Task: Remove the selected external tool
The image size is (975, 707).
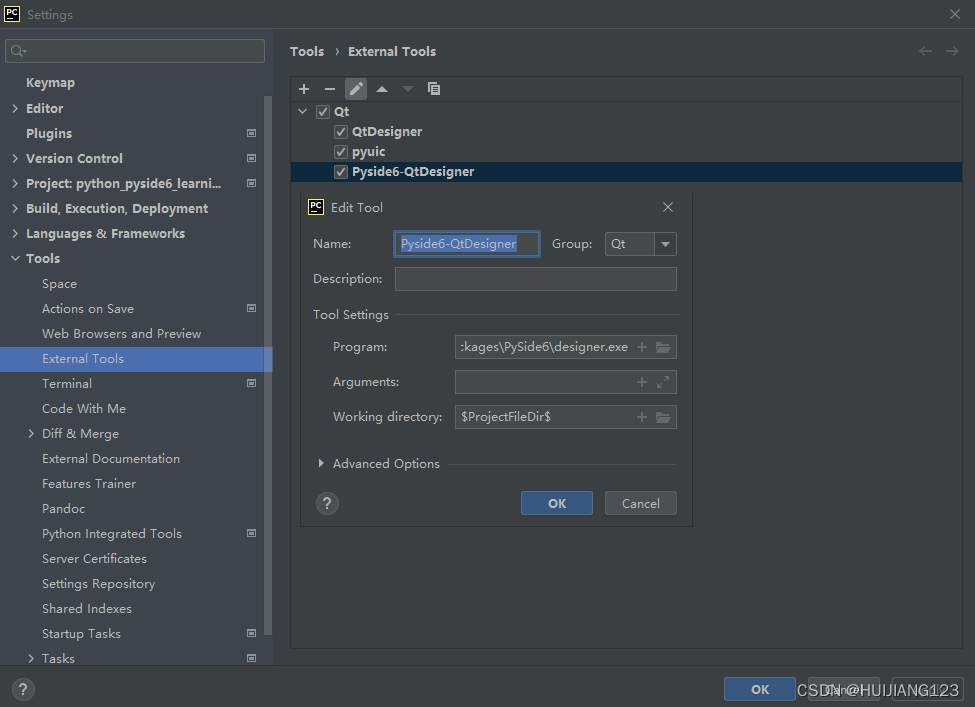Action: (x=330, y=89)
